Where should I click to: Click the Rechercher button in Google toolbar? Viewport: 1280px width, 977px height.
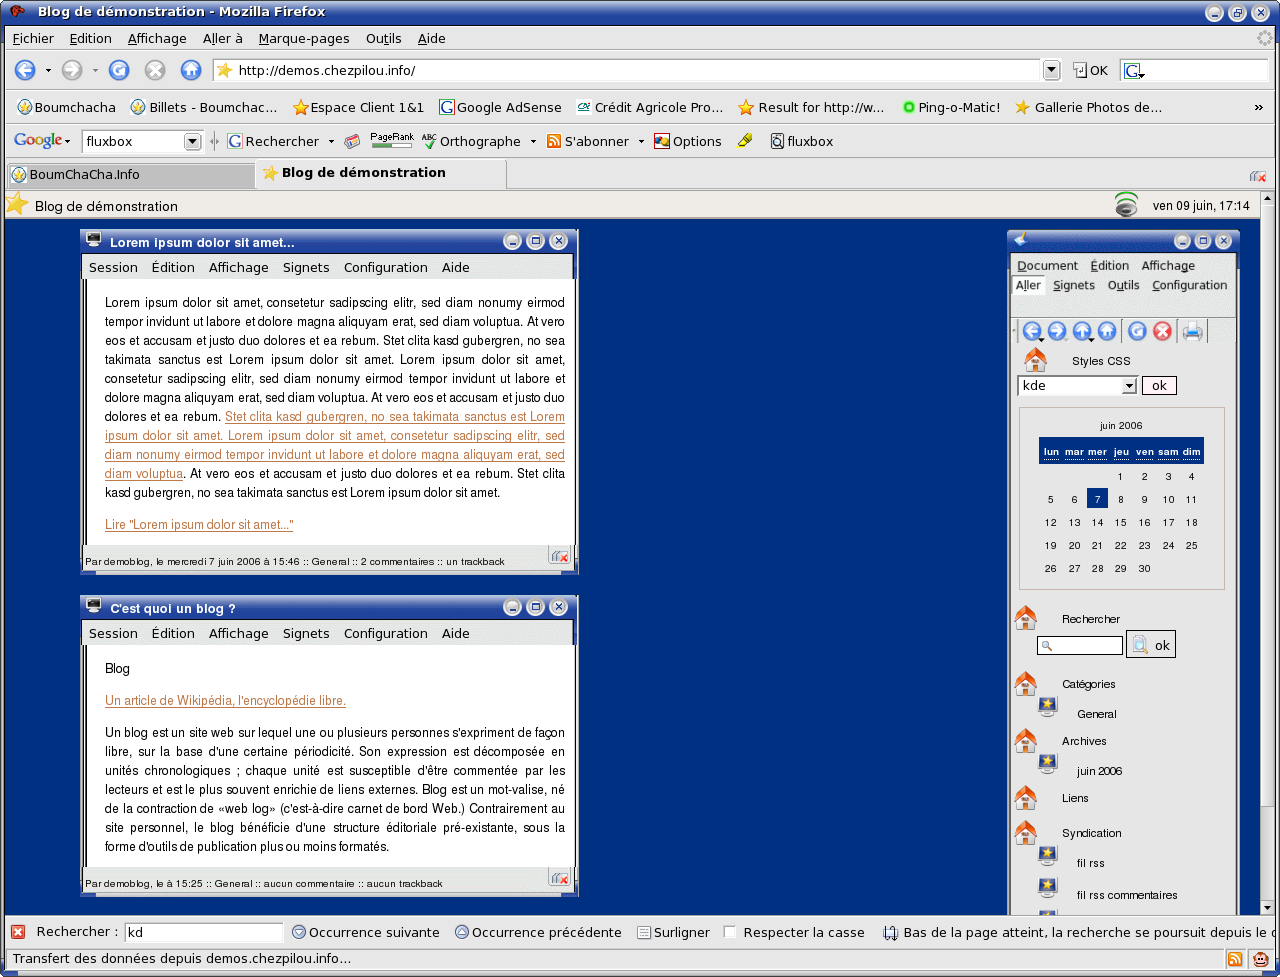(273, 141)
